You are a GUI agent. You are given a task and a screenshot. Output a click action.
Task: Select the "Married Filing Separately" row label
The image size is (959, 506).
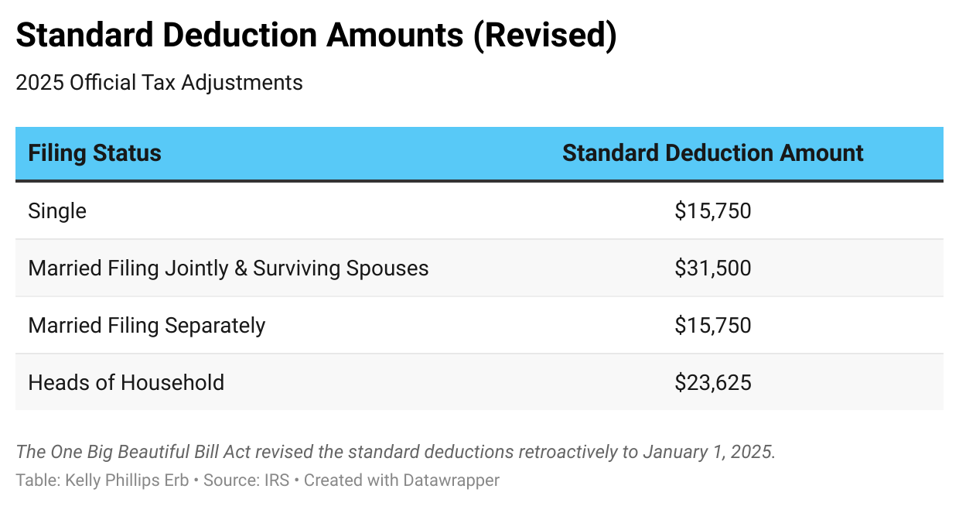[x=147, y=325]
